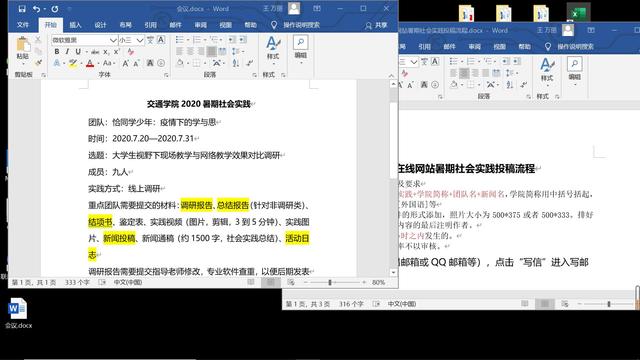Screen dimensions: 640x360
Task: Open the Excel icon at top of desktop
Action: point(578,12)
